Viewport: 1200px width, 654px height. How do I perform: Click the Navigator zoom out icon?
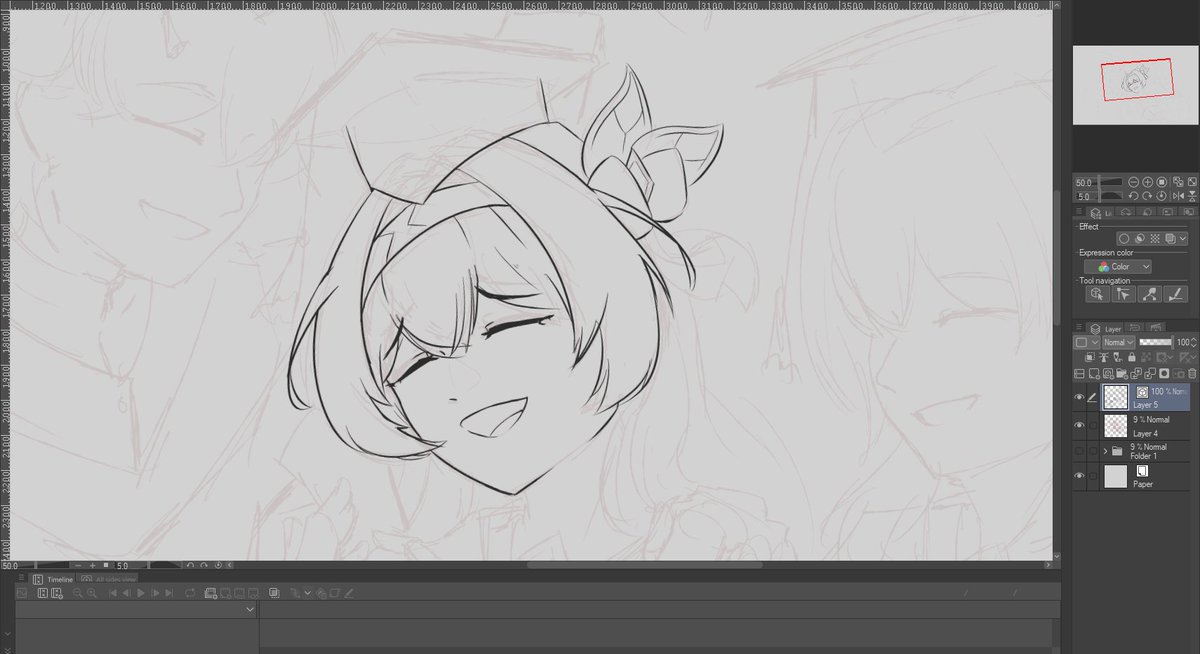tap(1133, 182)
